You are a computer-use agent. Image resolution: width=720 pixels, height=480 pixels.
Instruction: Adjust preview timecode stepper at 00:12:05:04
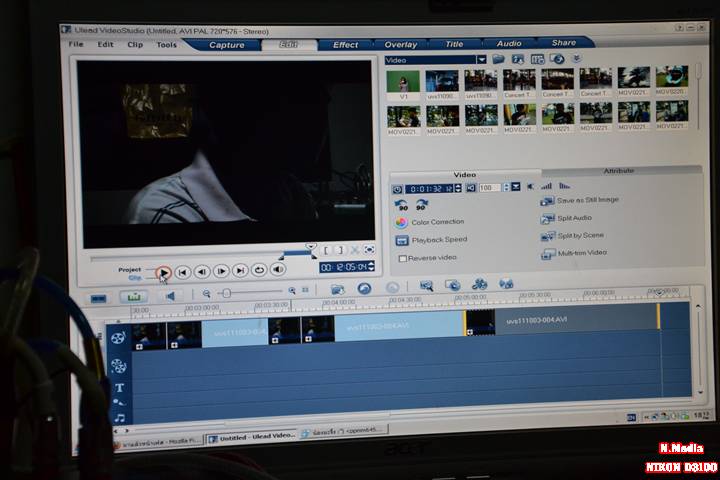tap(371, 267)
